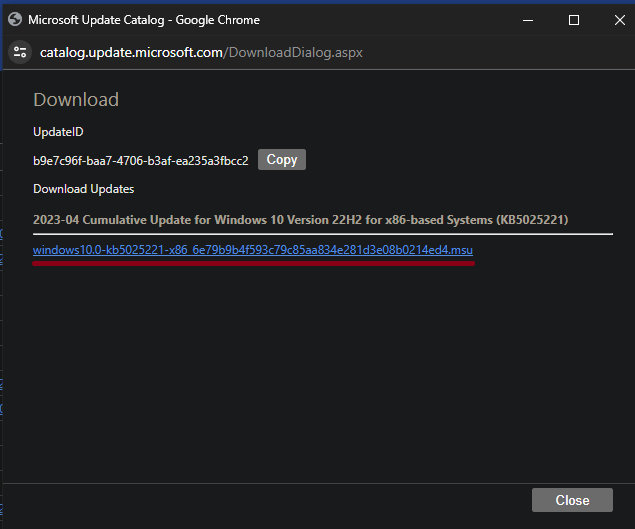Click the Download heading
The width and height of the screenshot is (635, 529).
pyautogui.click(x=76, y=100)
